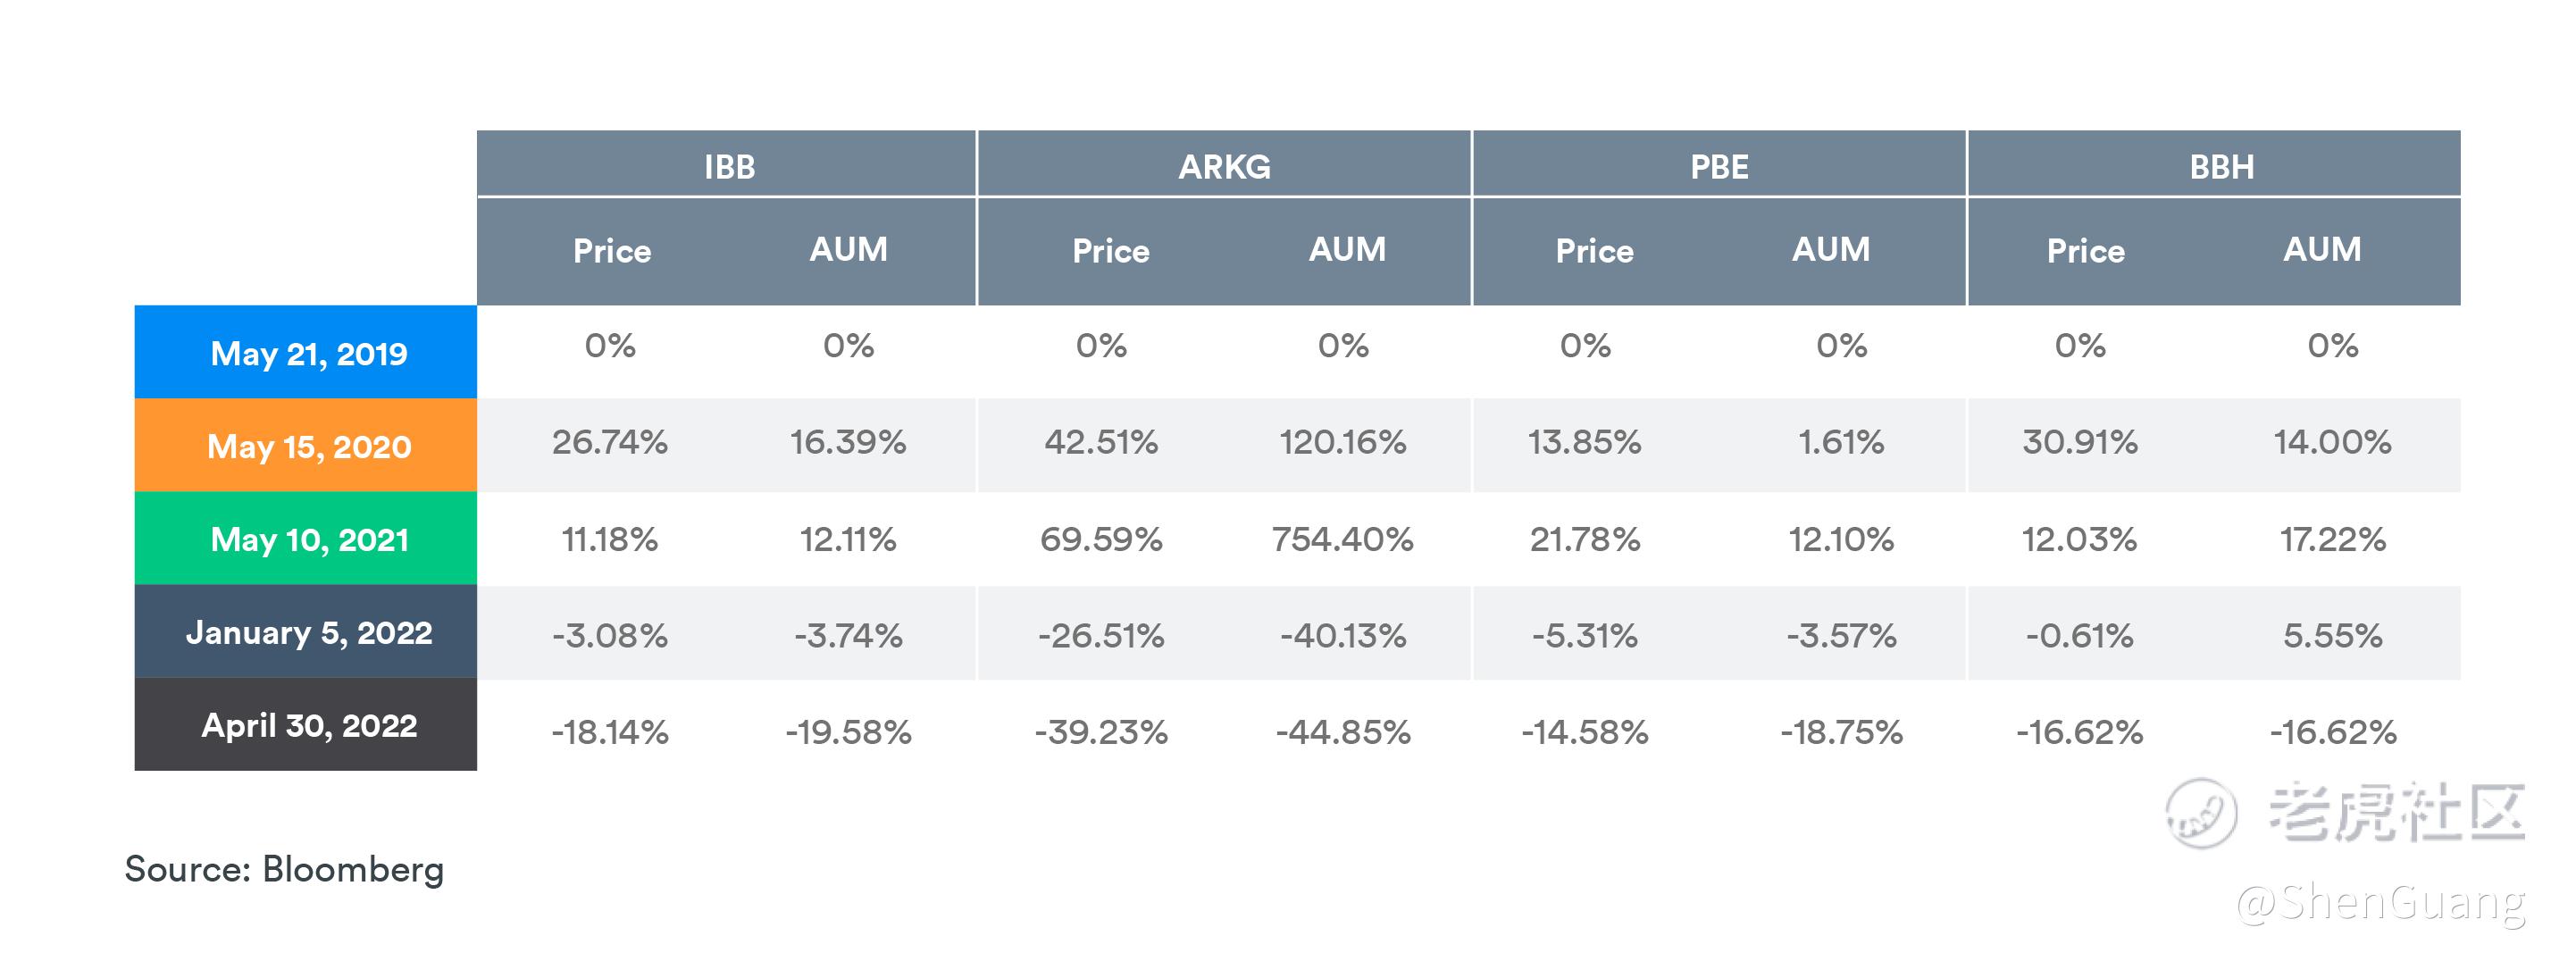Screen dimensions: 2576x961
Task: Select the -18.75% PBE AUM cell
Action: tap(1841, 732)
